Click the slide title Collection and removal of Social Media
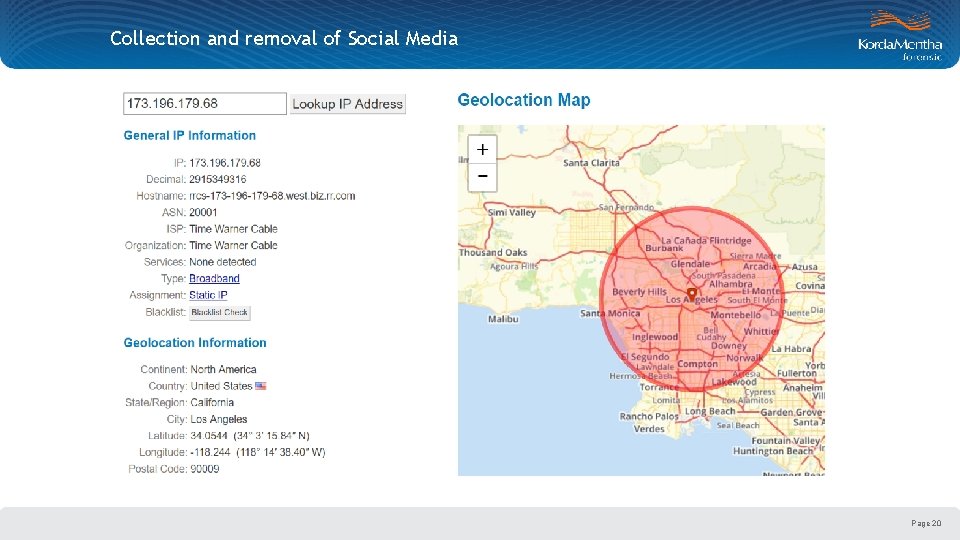The width and height of the screenshot is (960, 540). [x=283, y=39]
